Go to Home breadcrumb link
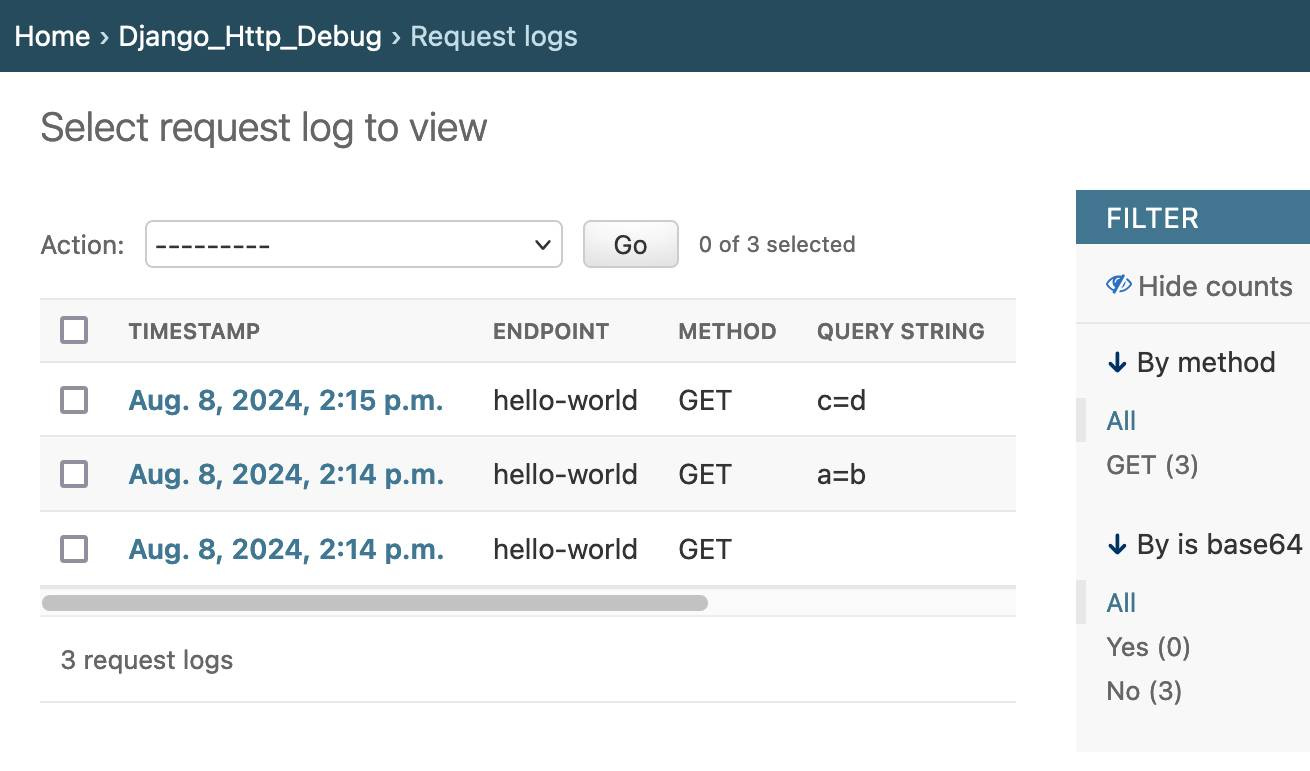The height and width of the screenshot is (771, 1310). pos(52,37)
